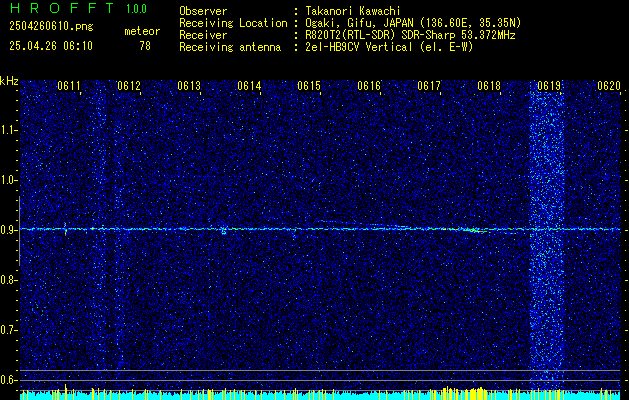
Task: Click the Receiving antenna label
Action: [230, 47]
